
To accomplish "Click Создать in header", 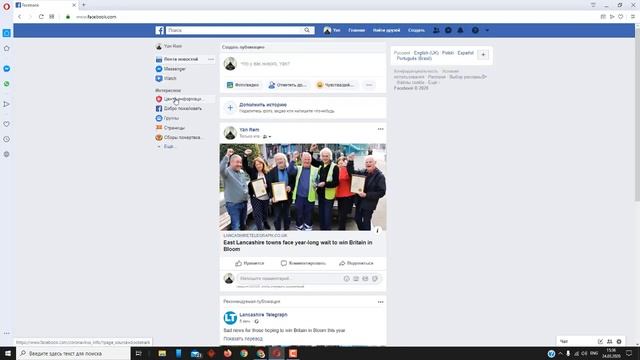I will (416, 30).
